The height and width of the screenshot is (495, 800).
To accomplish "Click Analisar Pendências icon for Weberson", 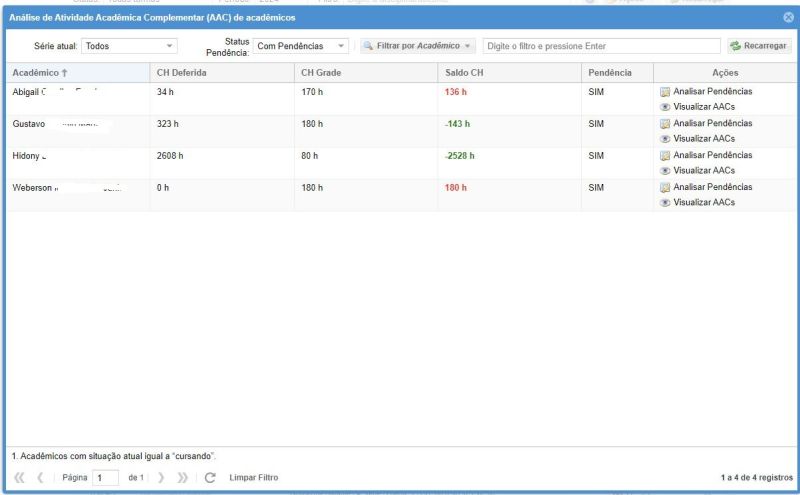I will tap(665, 188).
